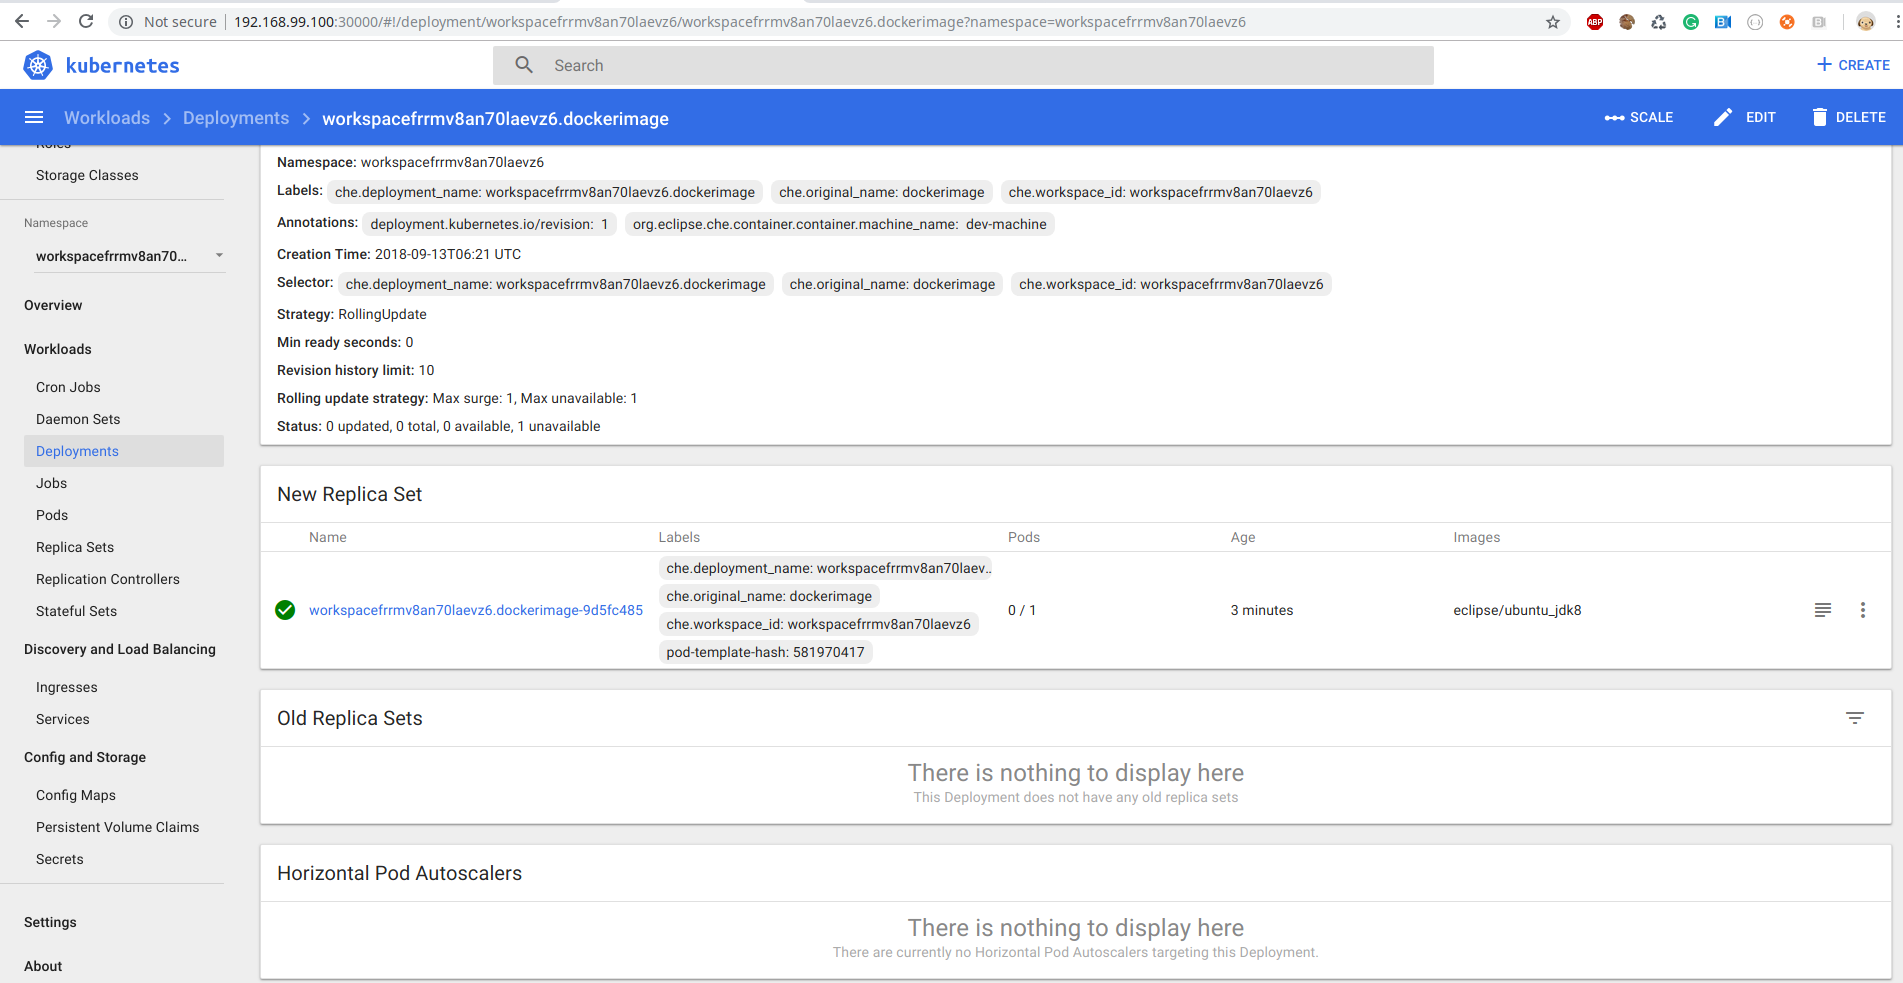View site info for Not secure
Screen dimensions: 1903x983
tap(167, 22)
